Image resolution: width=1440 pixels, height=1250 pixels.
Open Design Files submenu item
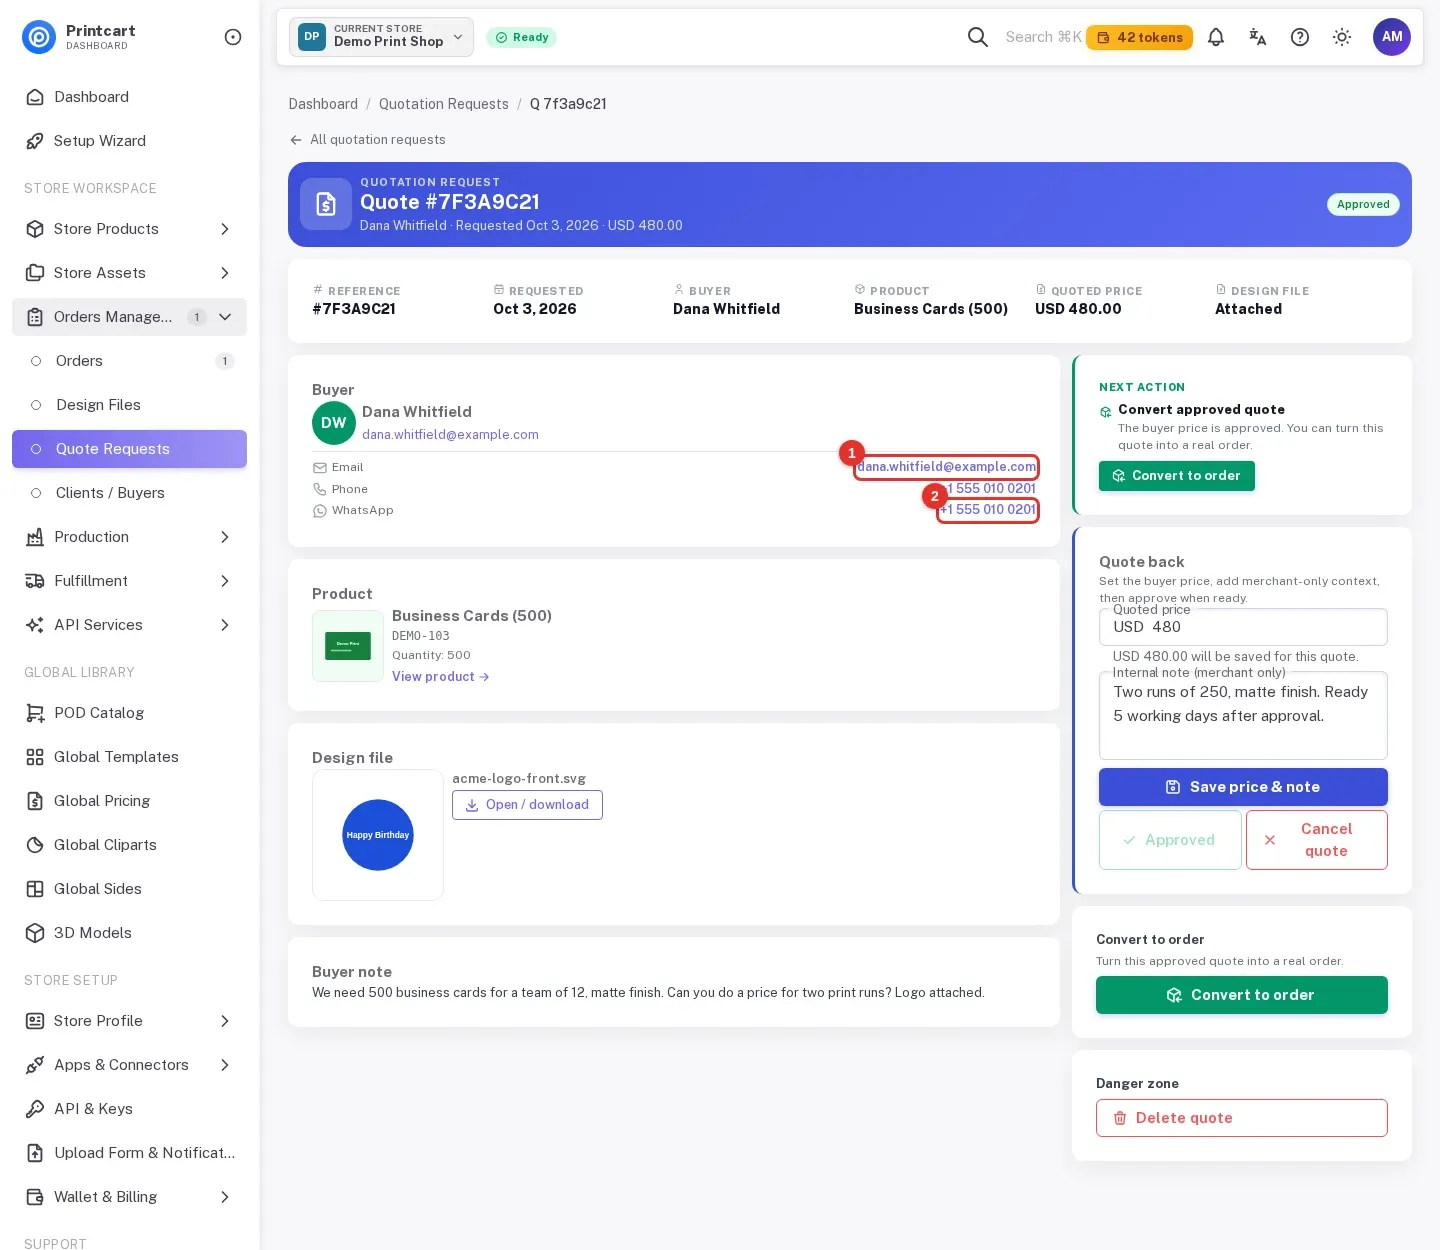point(129,405)
